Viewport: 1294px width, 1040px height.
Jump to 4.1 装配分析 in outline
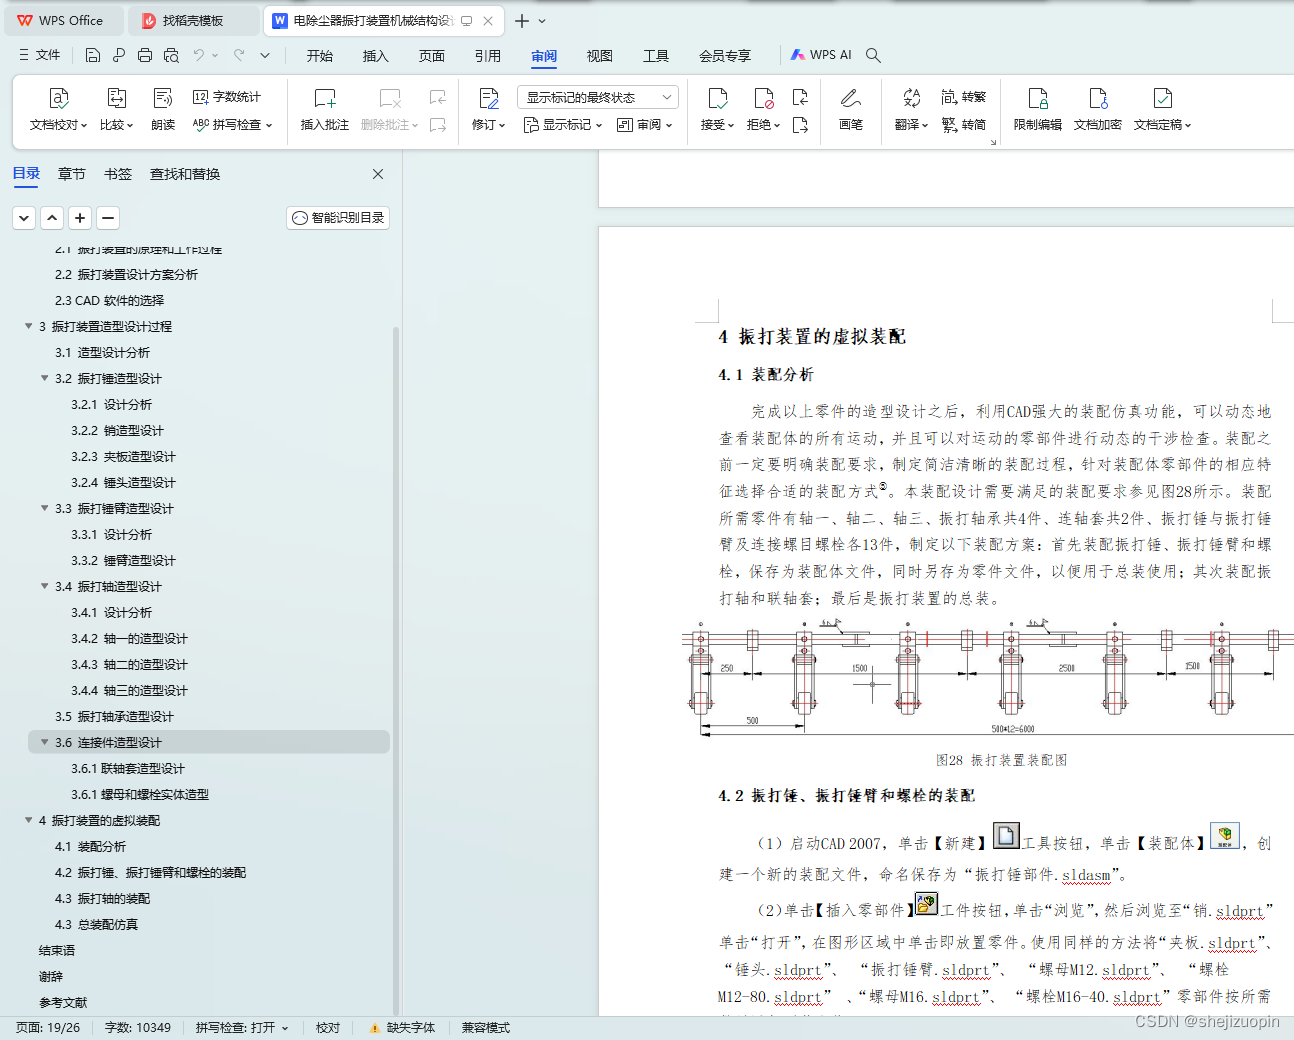(90, 846)
